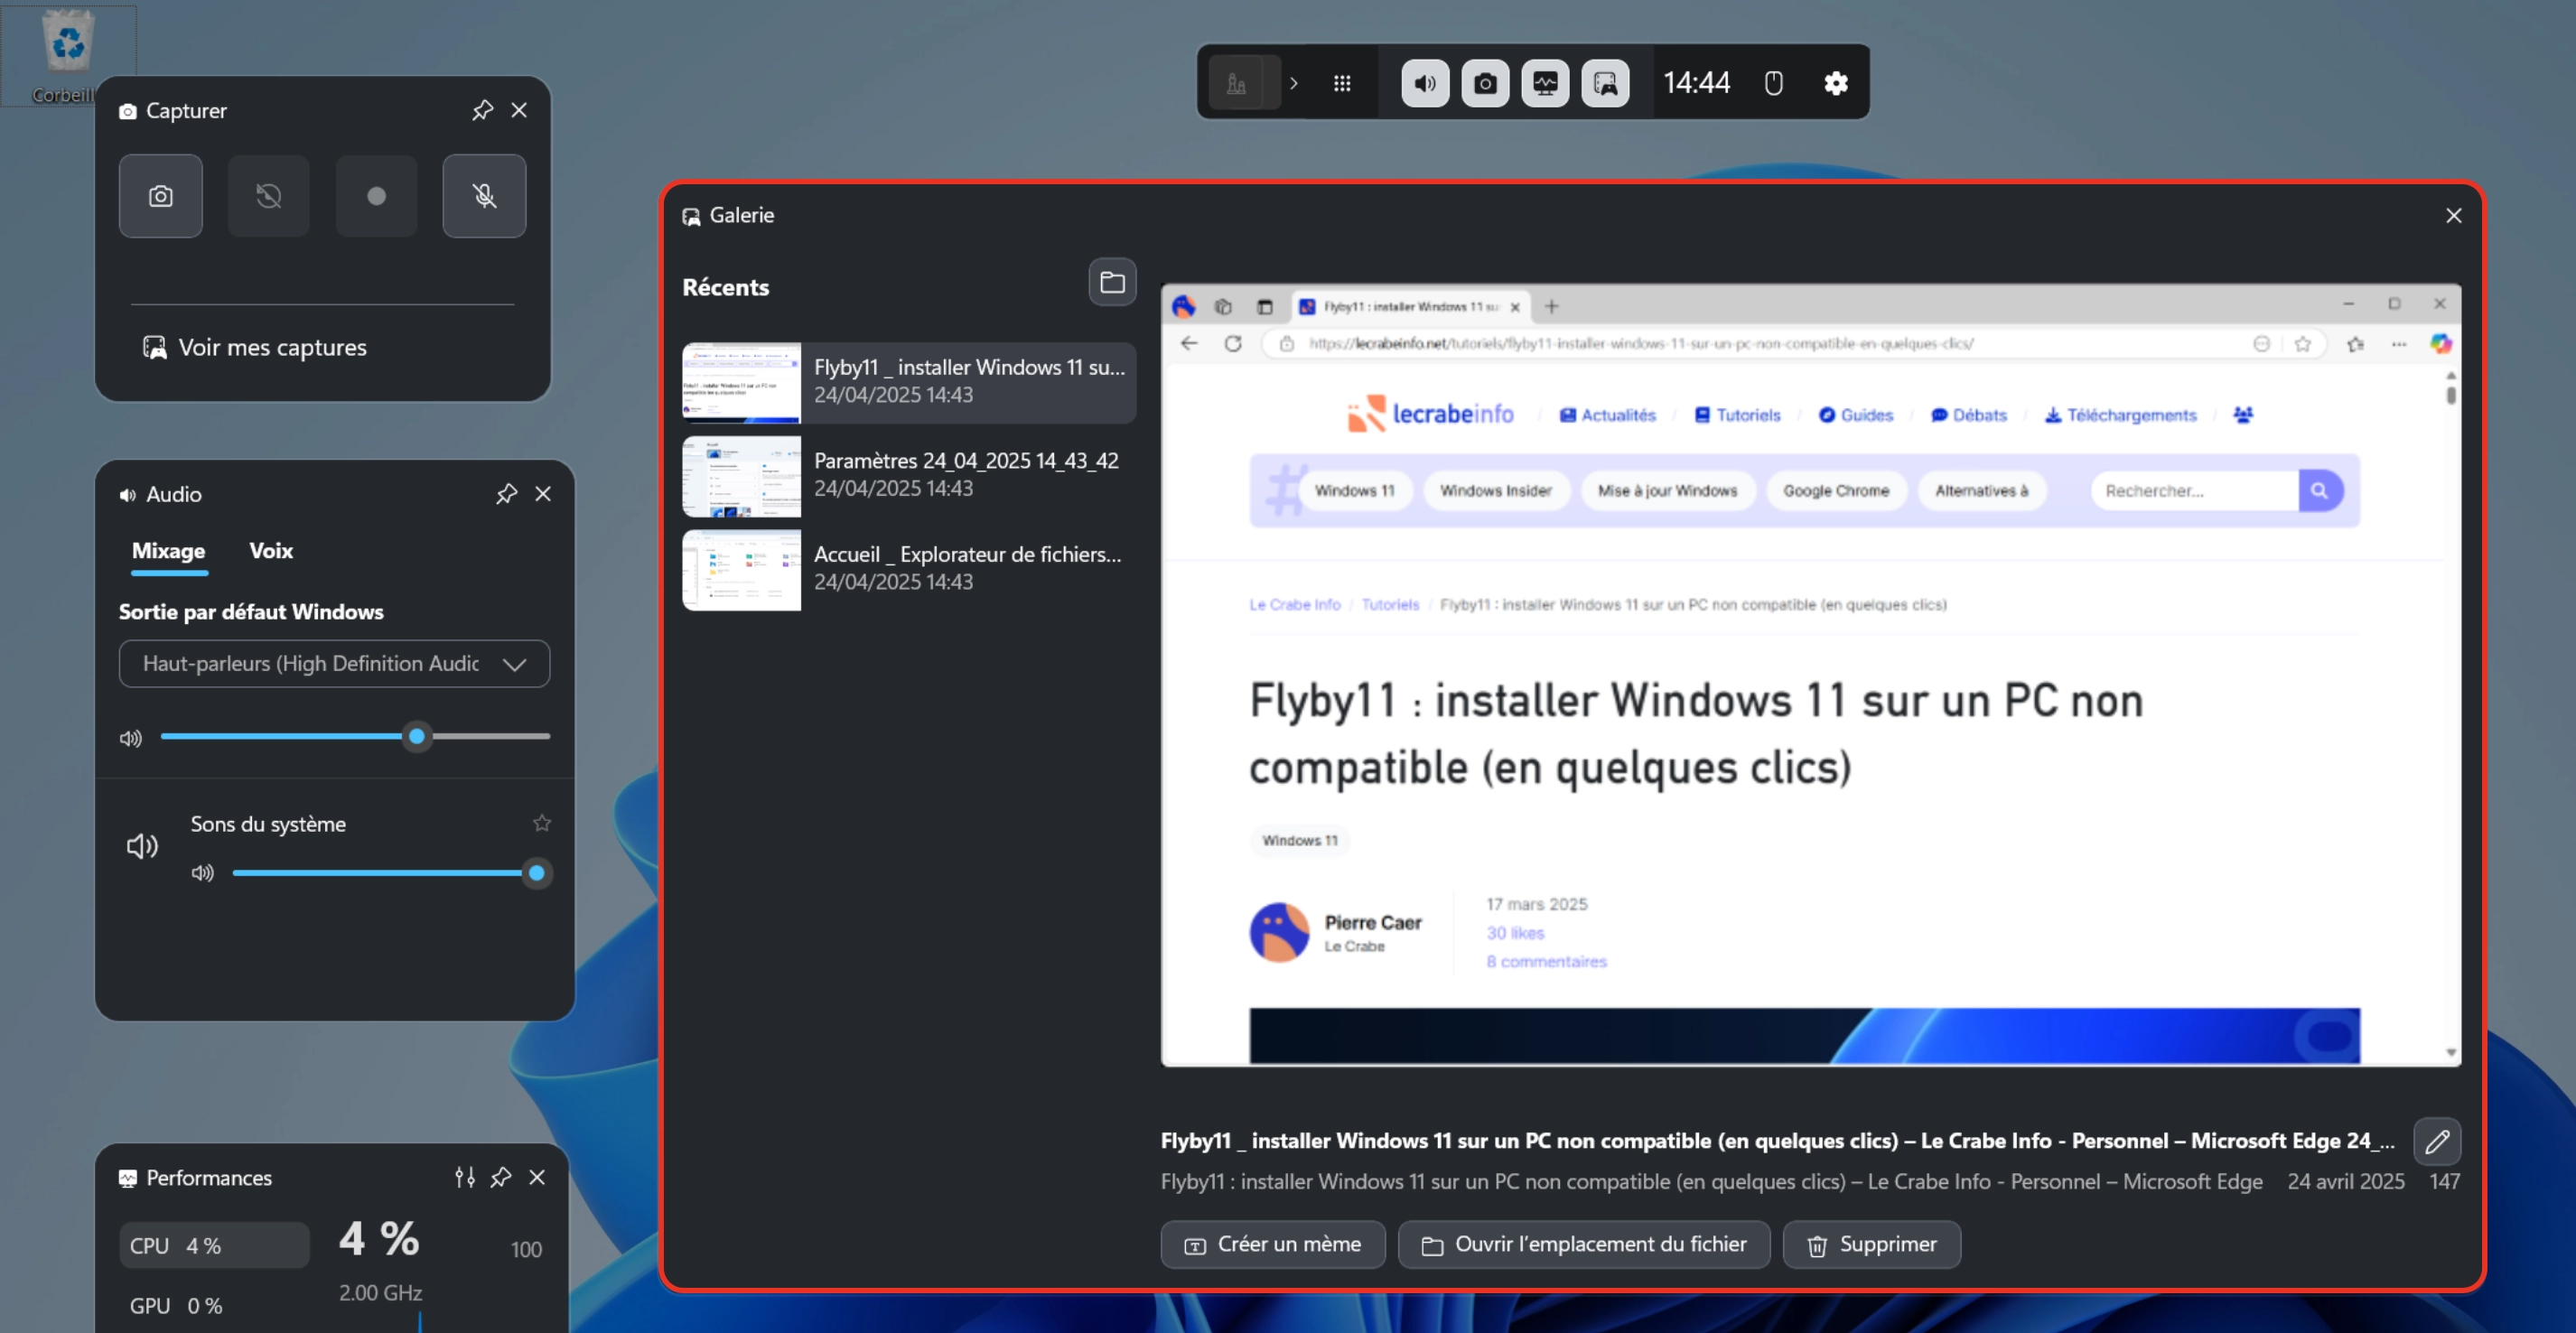Click Créer un mème button
This screenshot has width=2576, height=1333.
pyautogui.click(x=1272, y=1245)
